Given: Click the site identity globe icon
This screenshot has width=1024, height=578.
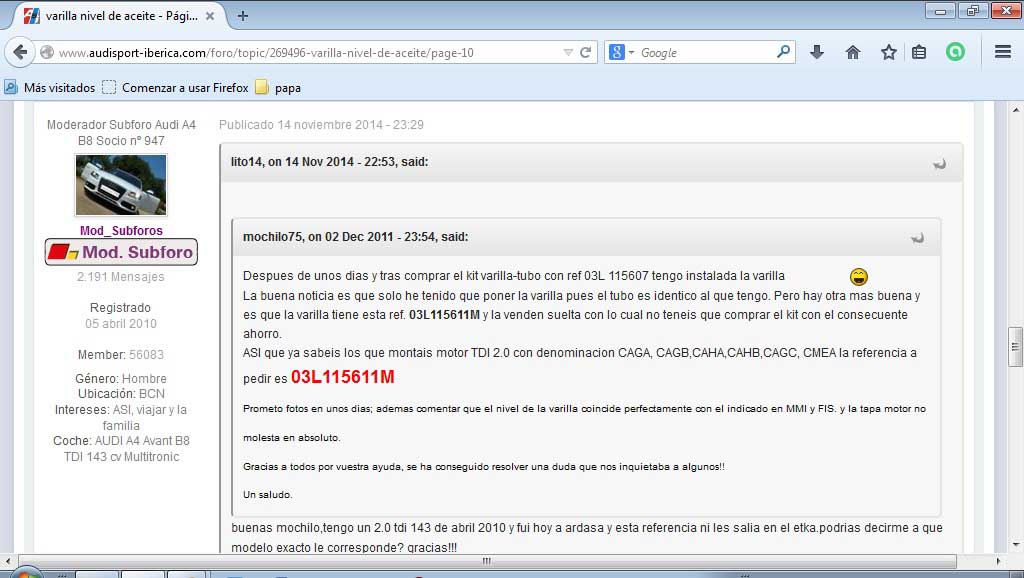Looking at the screenshot, I should click(47, 52).
